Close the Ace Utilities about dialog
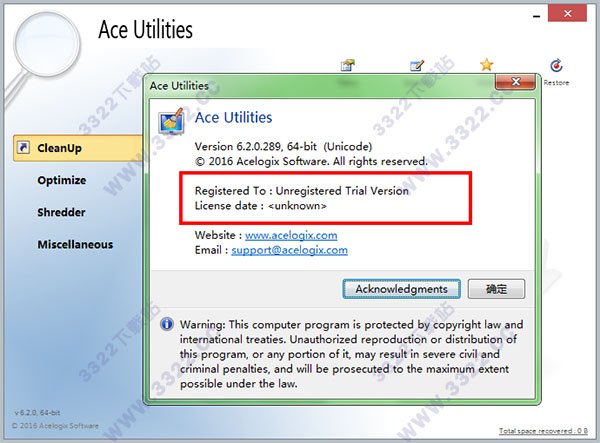Viewport: 600px width, 443px height. click(x=515, y=81)
